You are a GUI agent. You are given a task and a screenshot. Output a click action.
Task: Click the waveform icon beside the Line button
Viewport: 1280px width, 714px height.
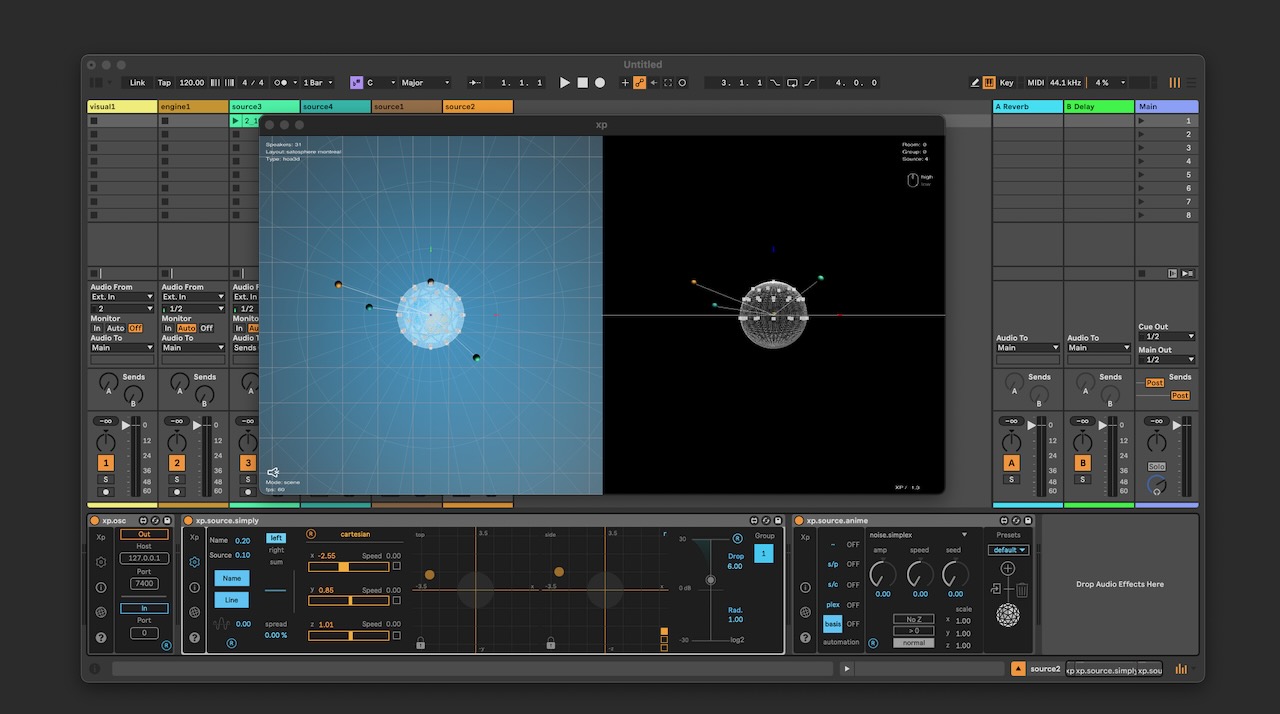click(222, 624)
